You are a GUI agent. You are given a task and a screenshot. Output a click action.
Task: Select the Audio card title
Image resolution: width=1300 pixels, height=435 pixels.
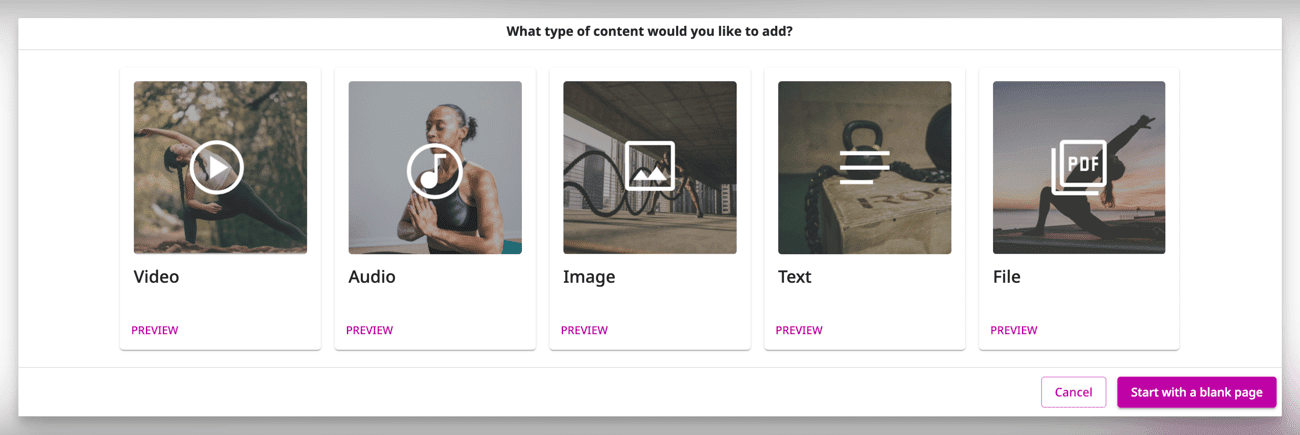[x=372, y=277]
